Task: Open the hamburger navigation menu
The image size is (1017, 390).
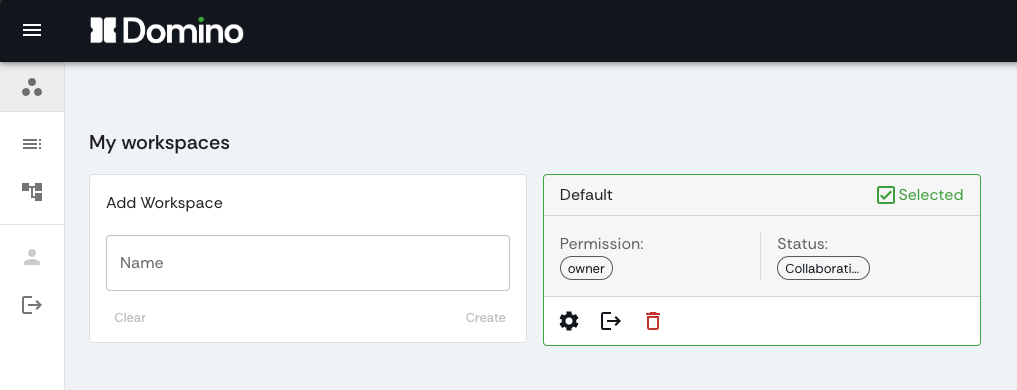Action: pyautogui.click(x=32, y=30)
